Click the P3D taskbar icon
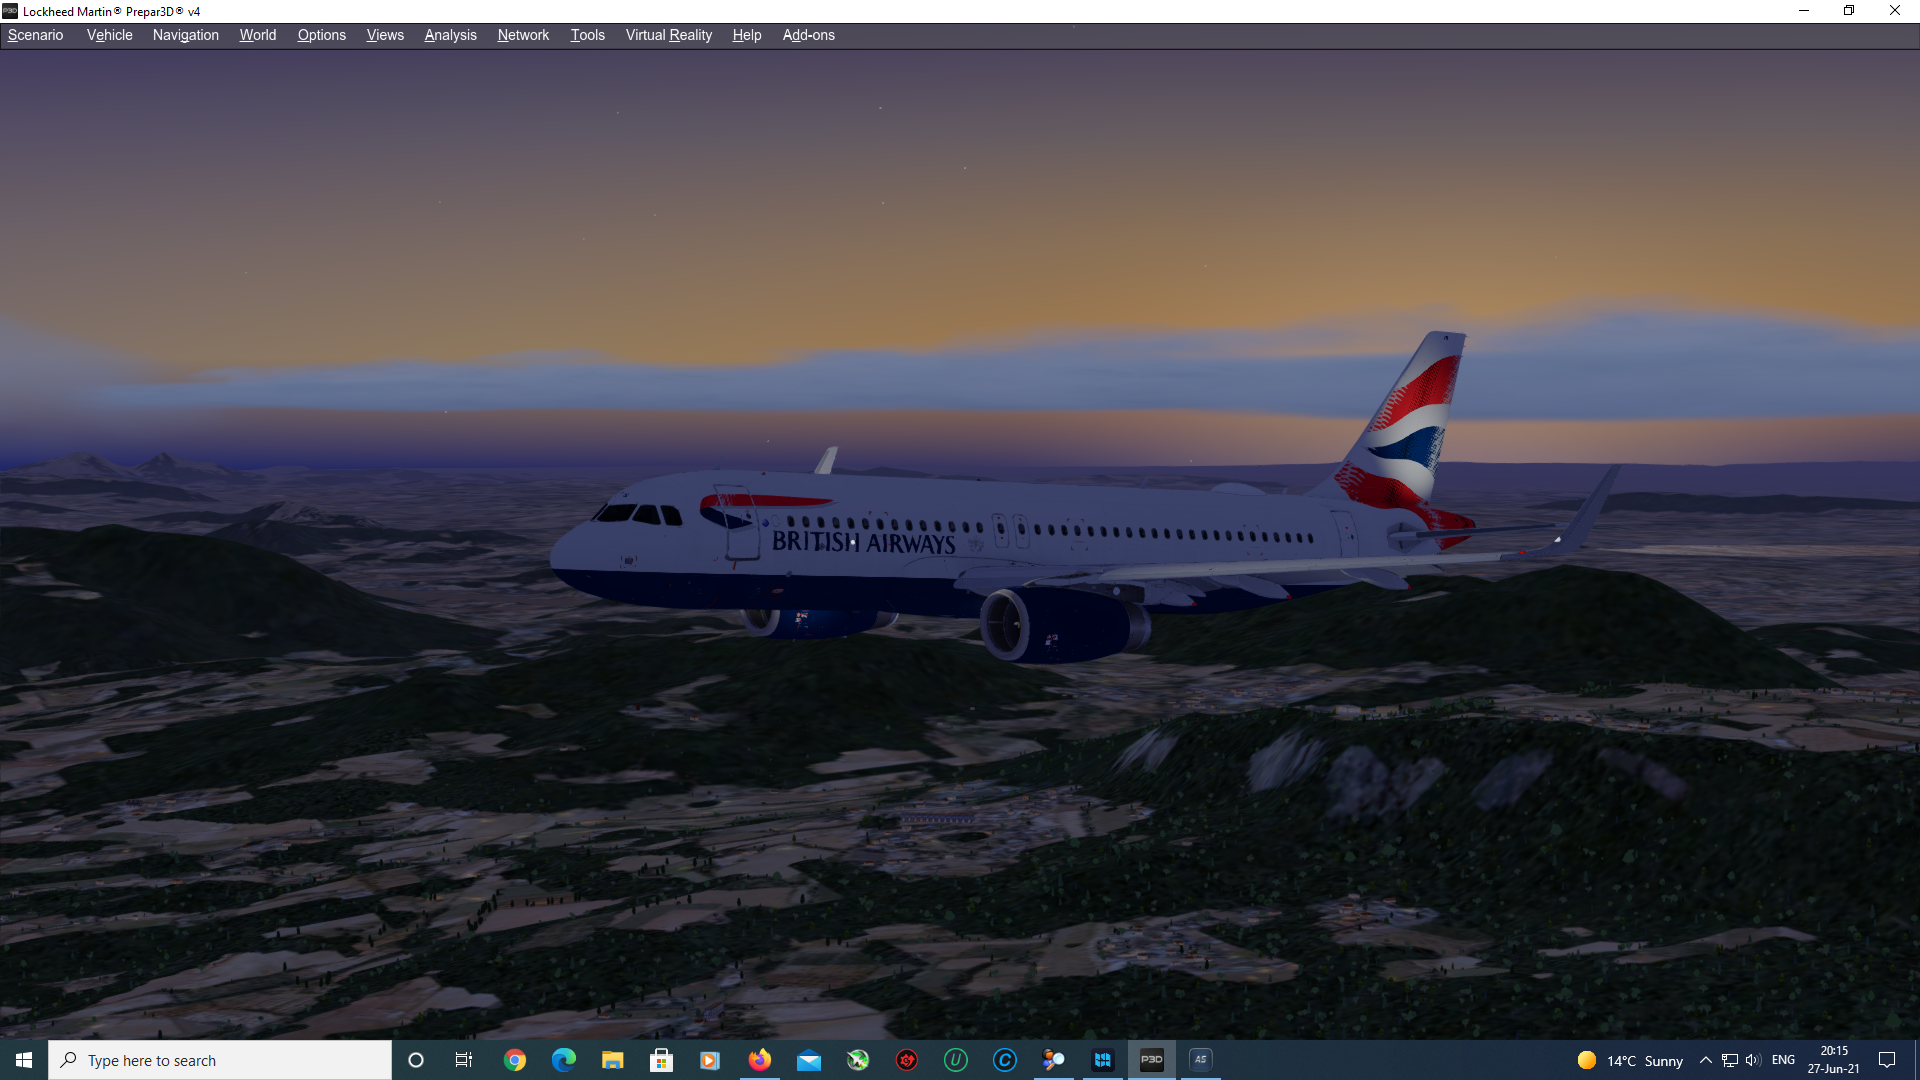The image size is (1920, 1080). click(1151, 1060)
